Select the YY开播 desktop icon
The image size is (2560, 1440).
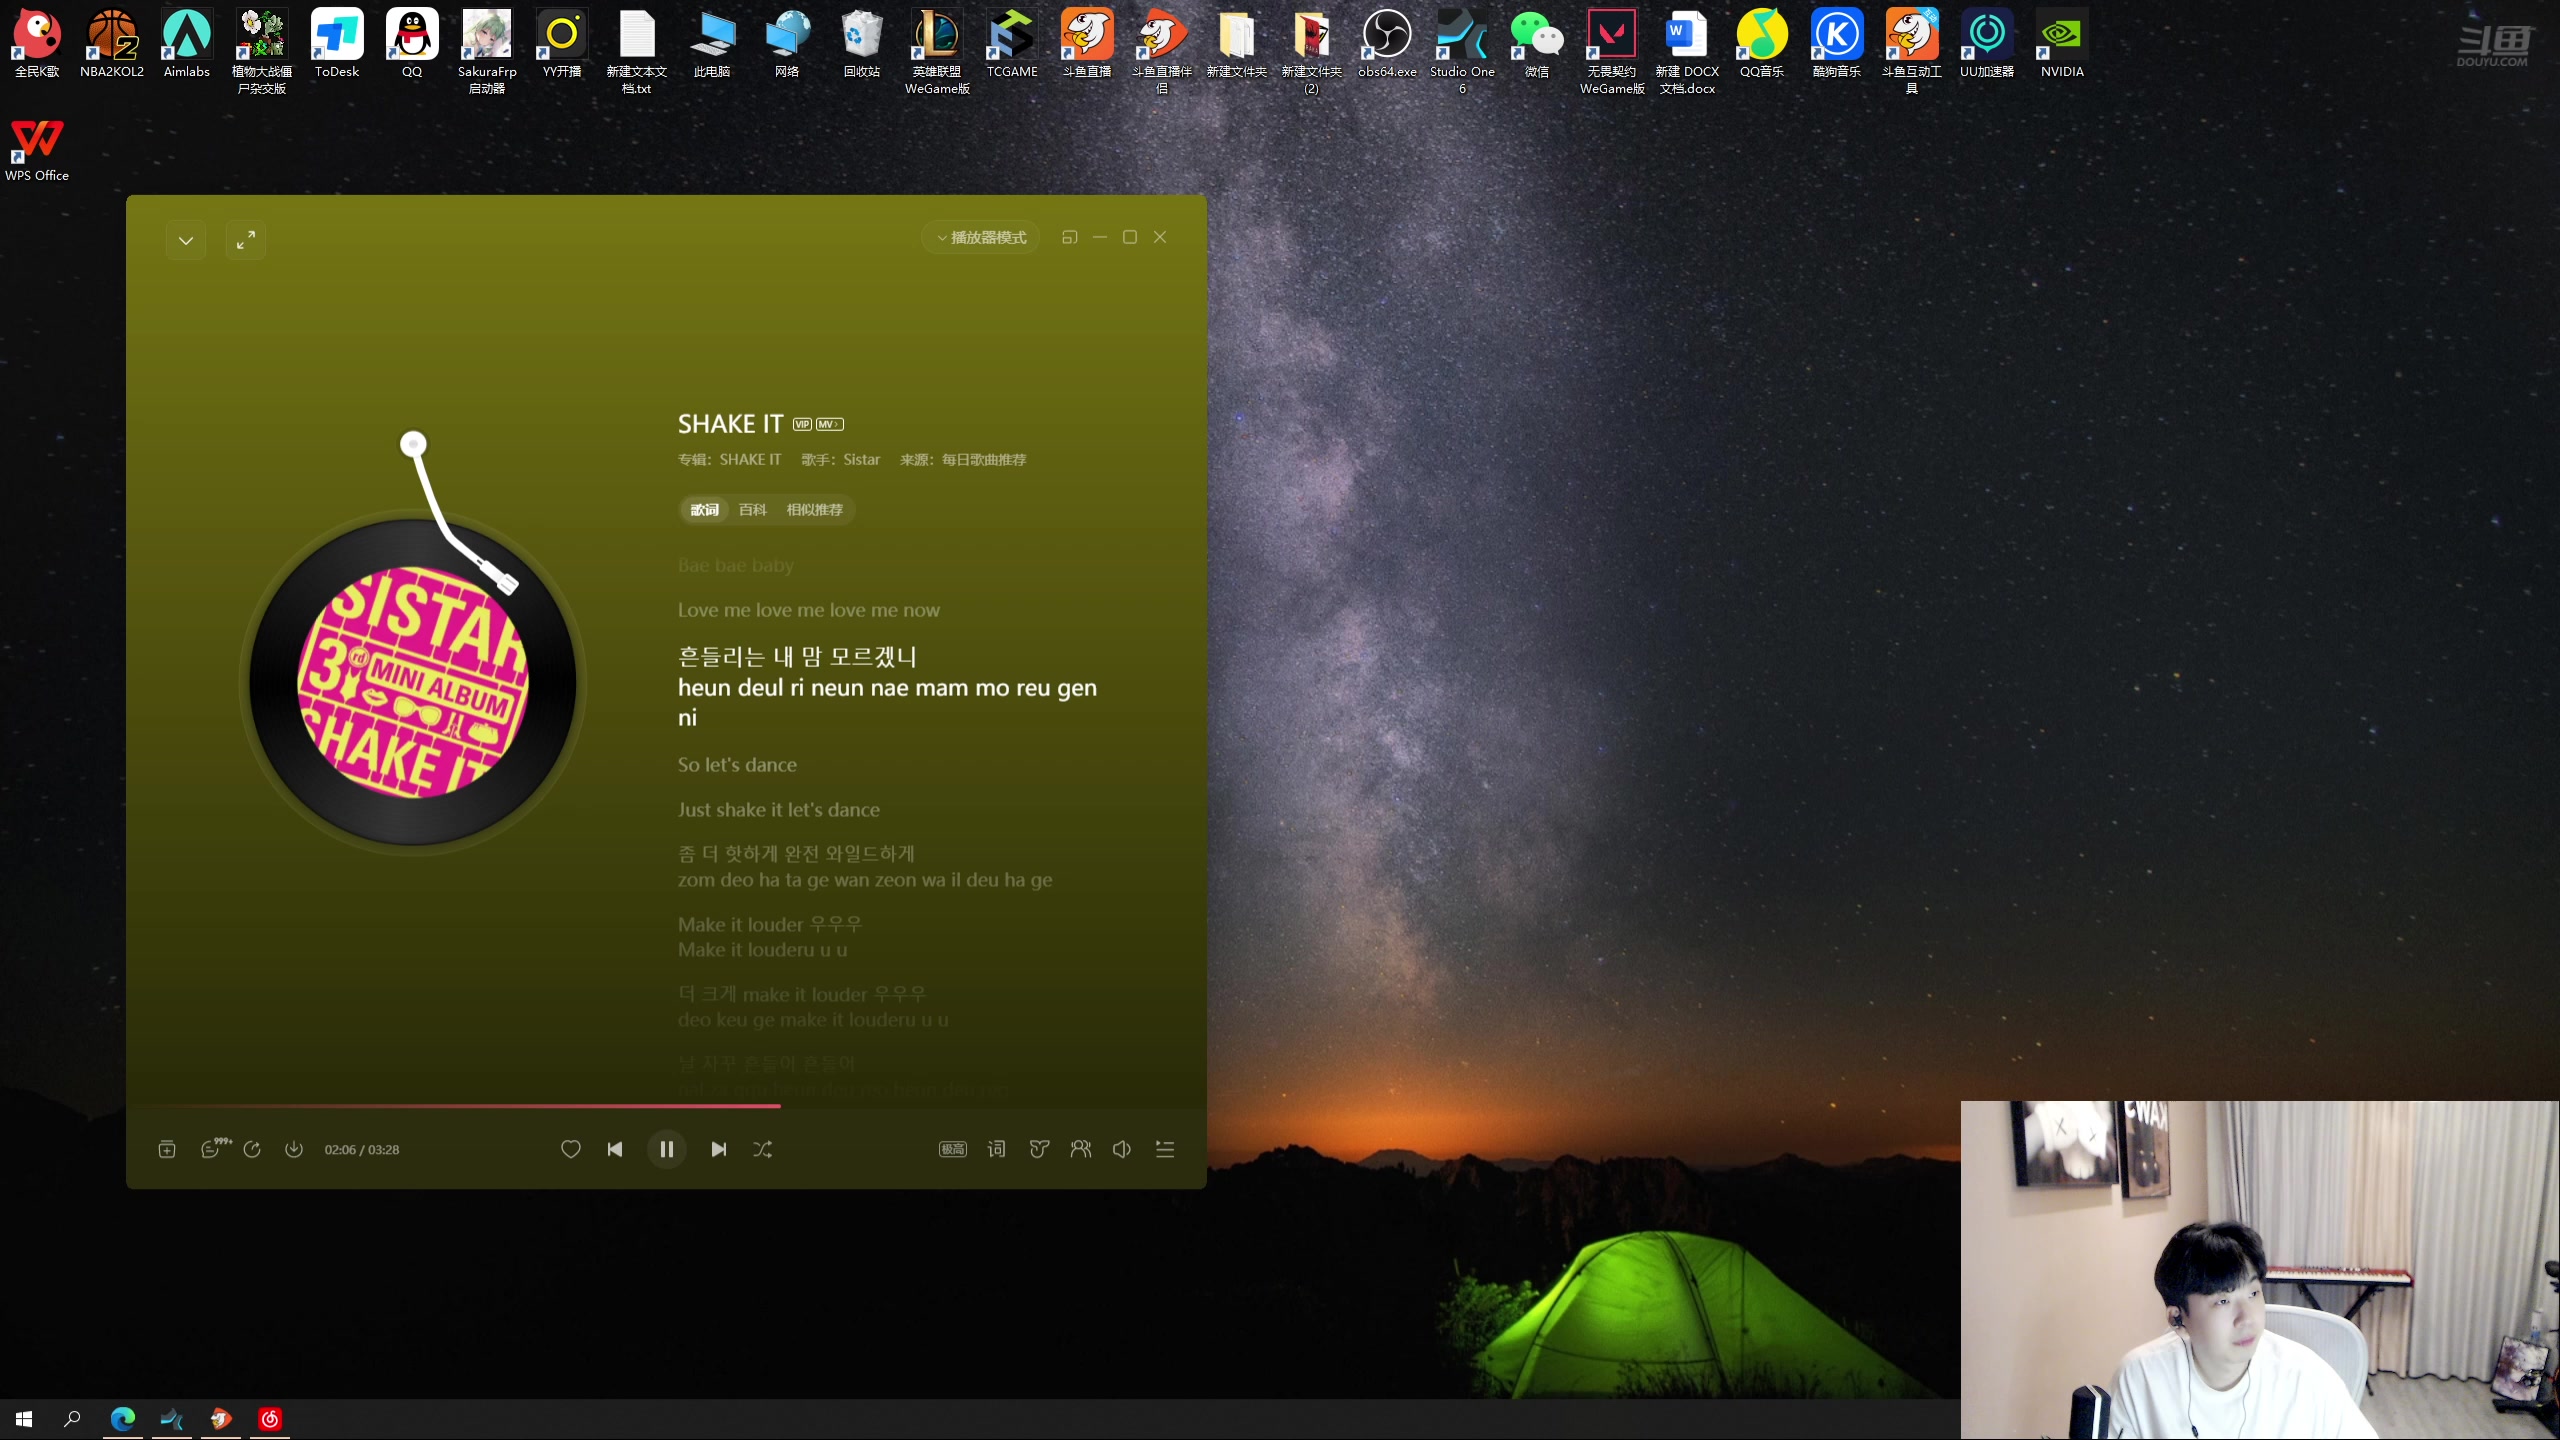(562, 42)
